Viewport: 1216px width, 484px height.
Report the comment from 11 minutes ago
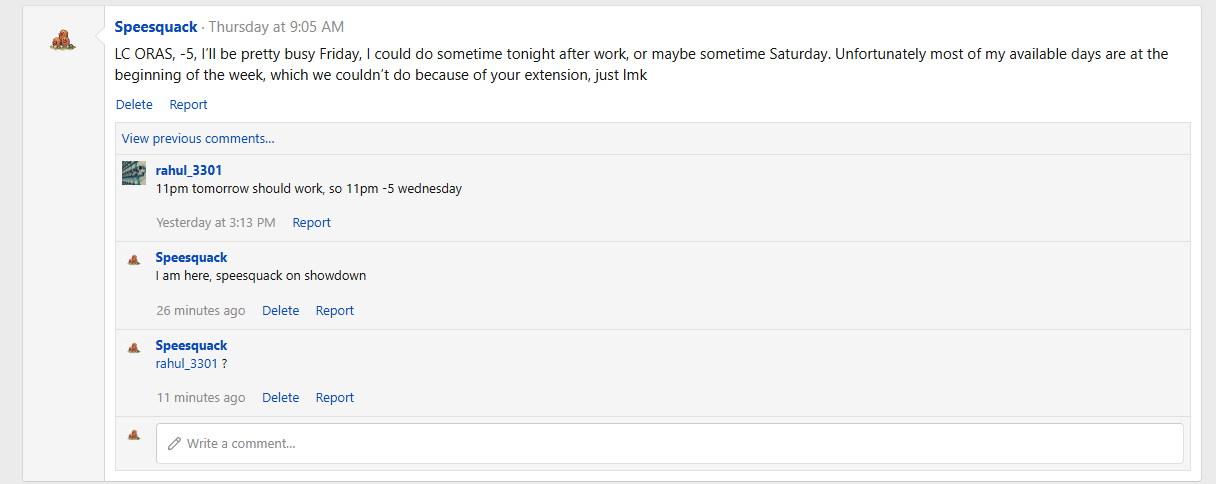coord(334,398)
